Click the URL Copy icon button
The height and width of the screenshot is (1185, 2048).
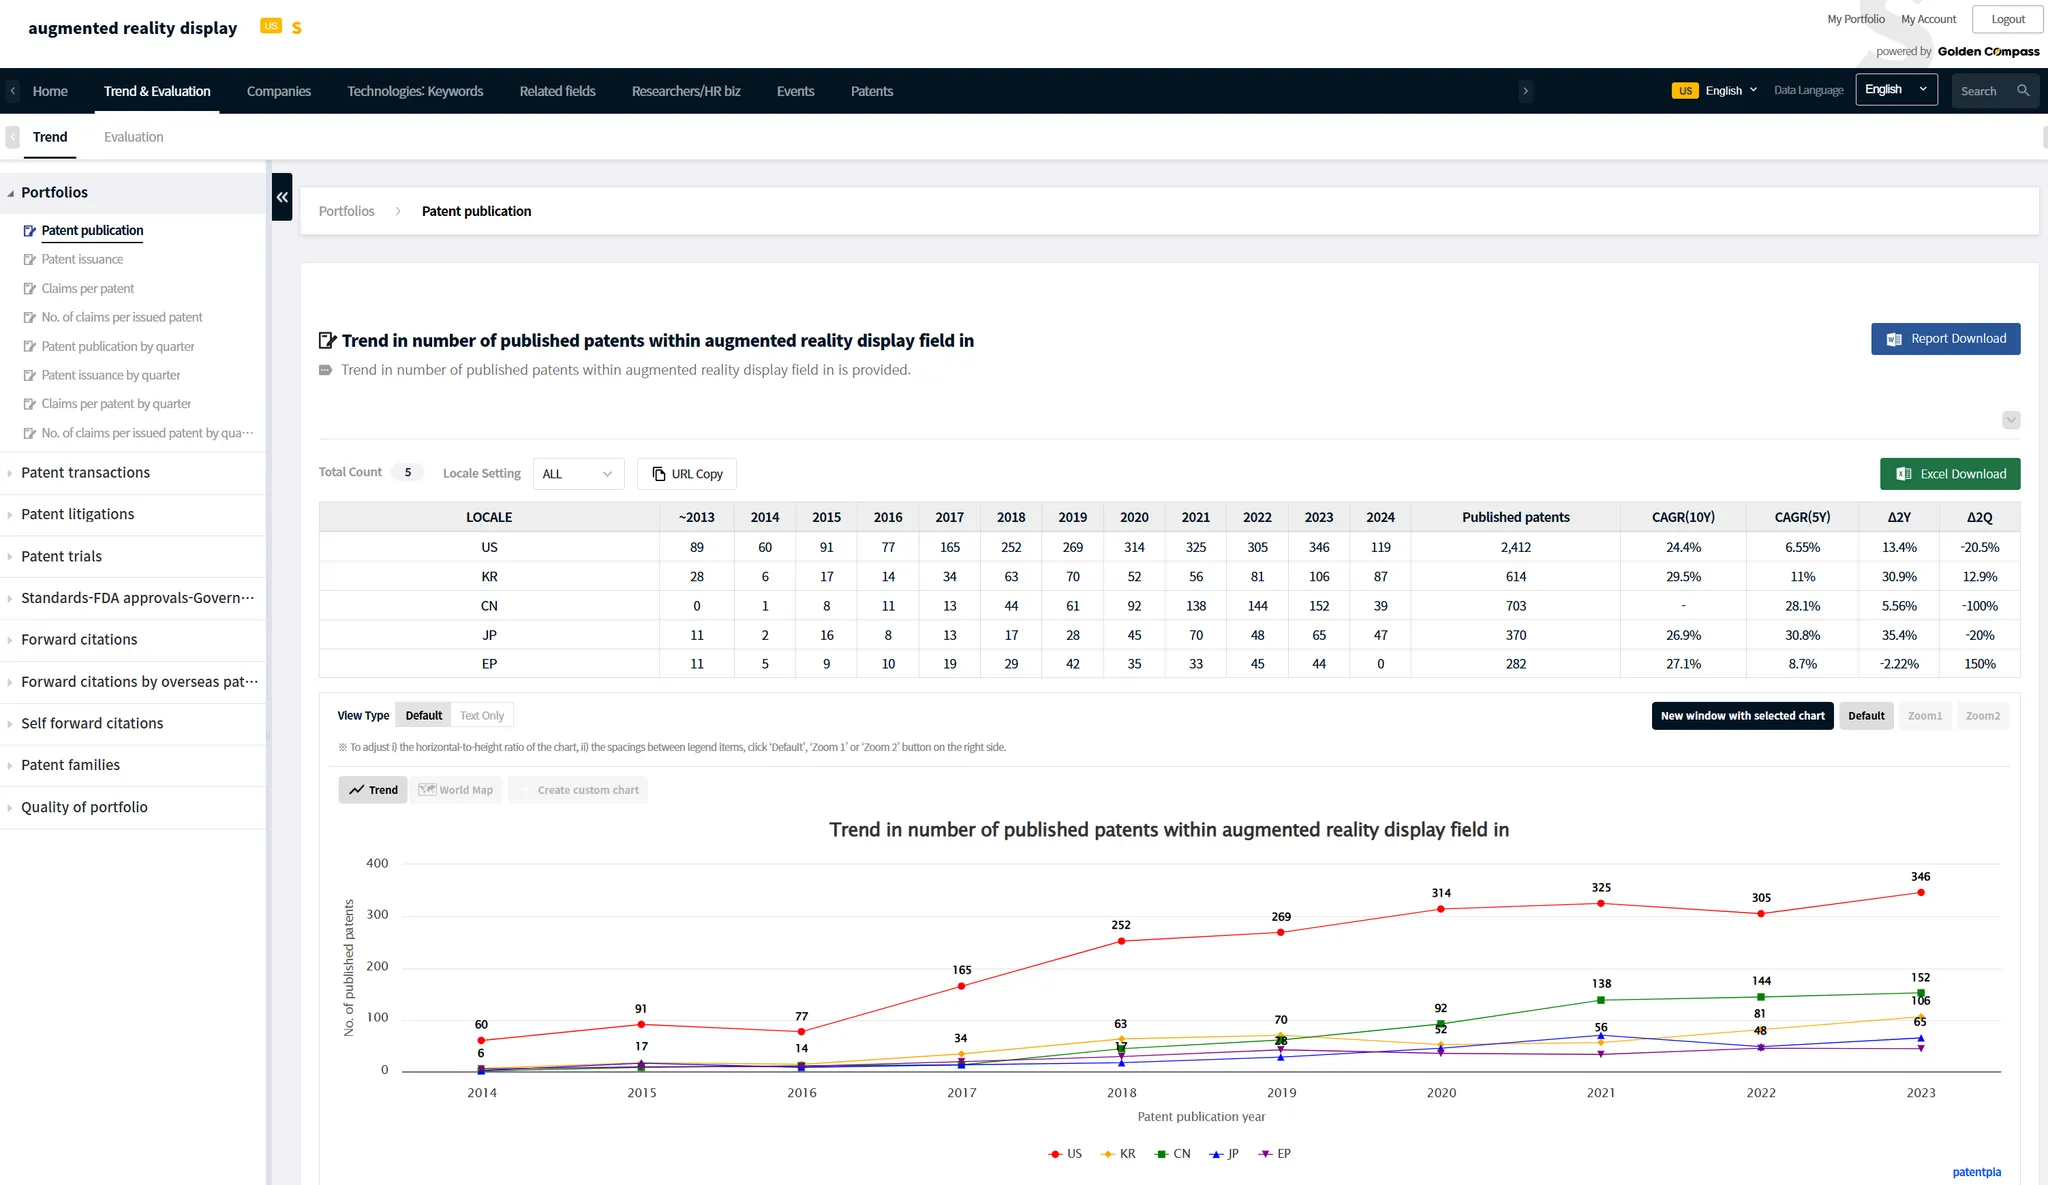[x=659, y=474]
